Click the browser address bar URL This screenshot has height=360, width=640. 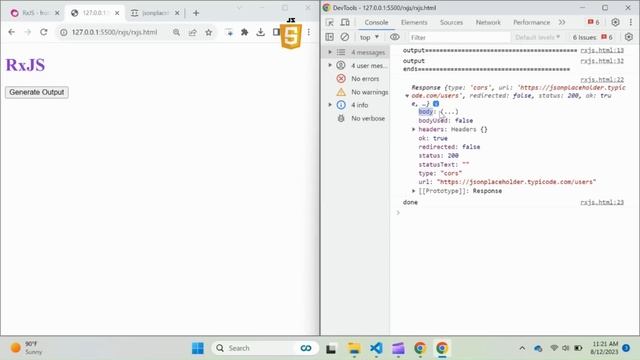[114, 32]
